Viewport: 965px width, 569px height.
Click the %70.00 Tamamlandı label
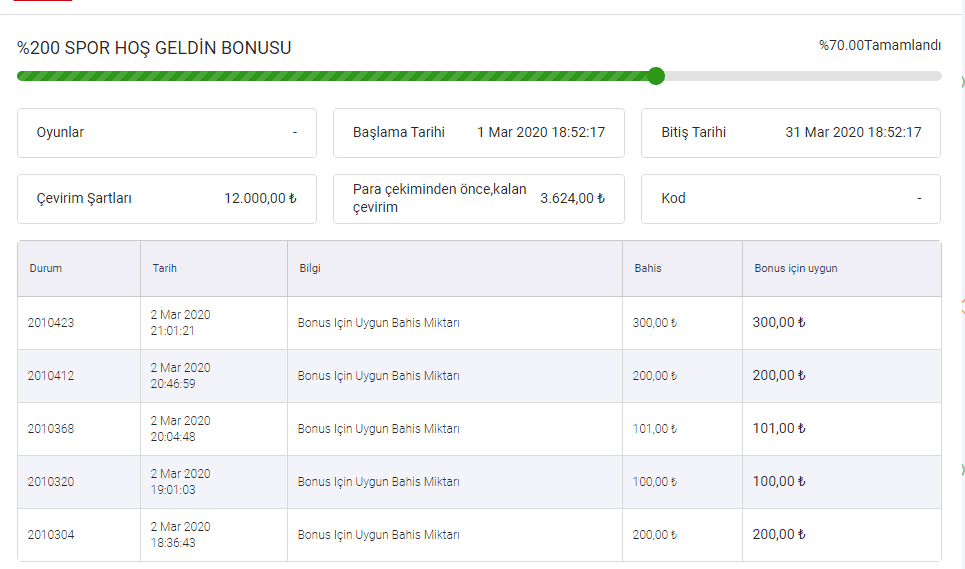(879, 45)
